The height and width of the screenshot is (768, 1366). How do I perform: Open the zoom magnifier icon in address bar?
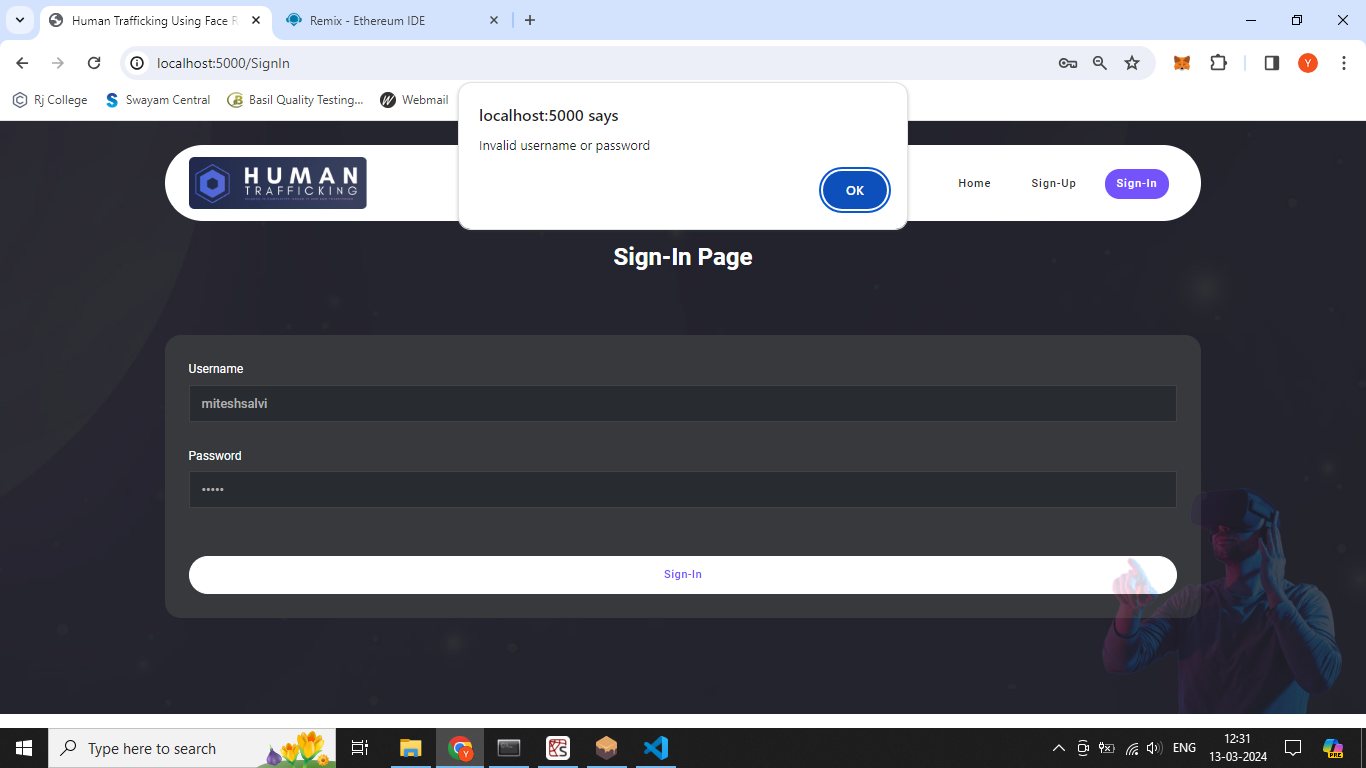[x=1100, y=63]
